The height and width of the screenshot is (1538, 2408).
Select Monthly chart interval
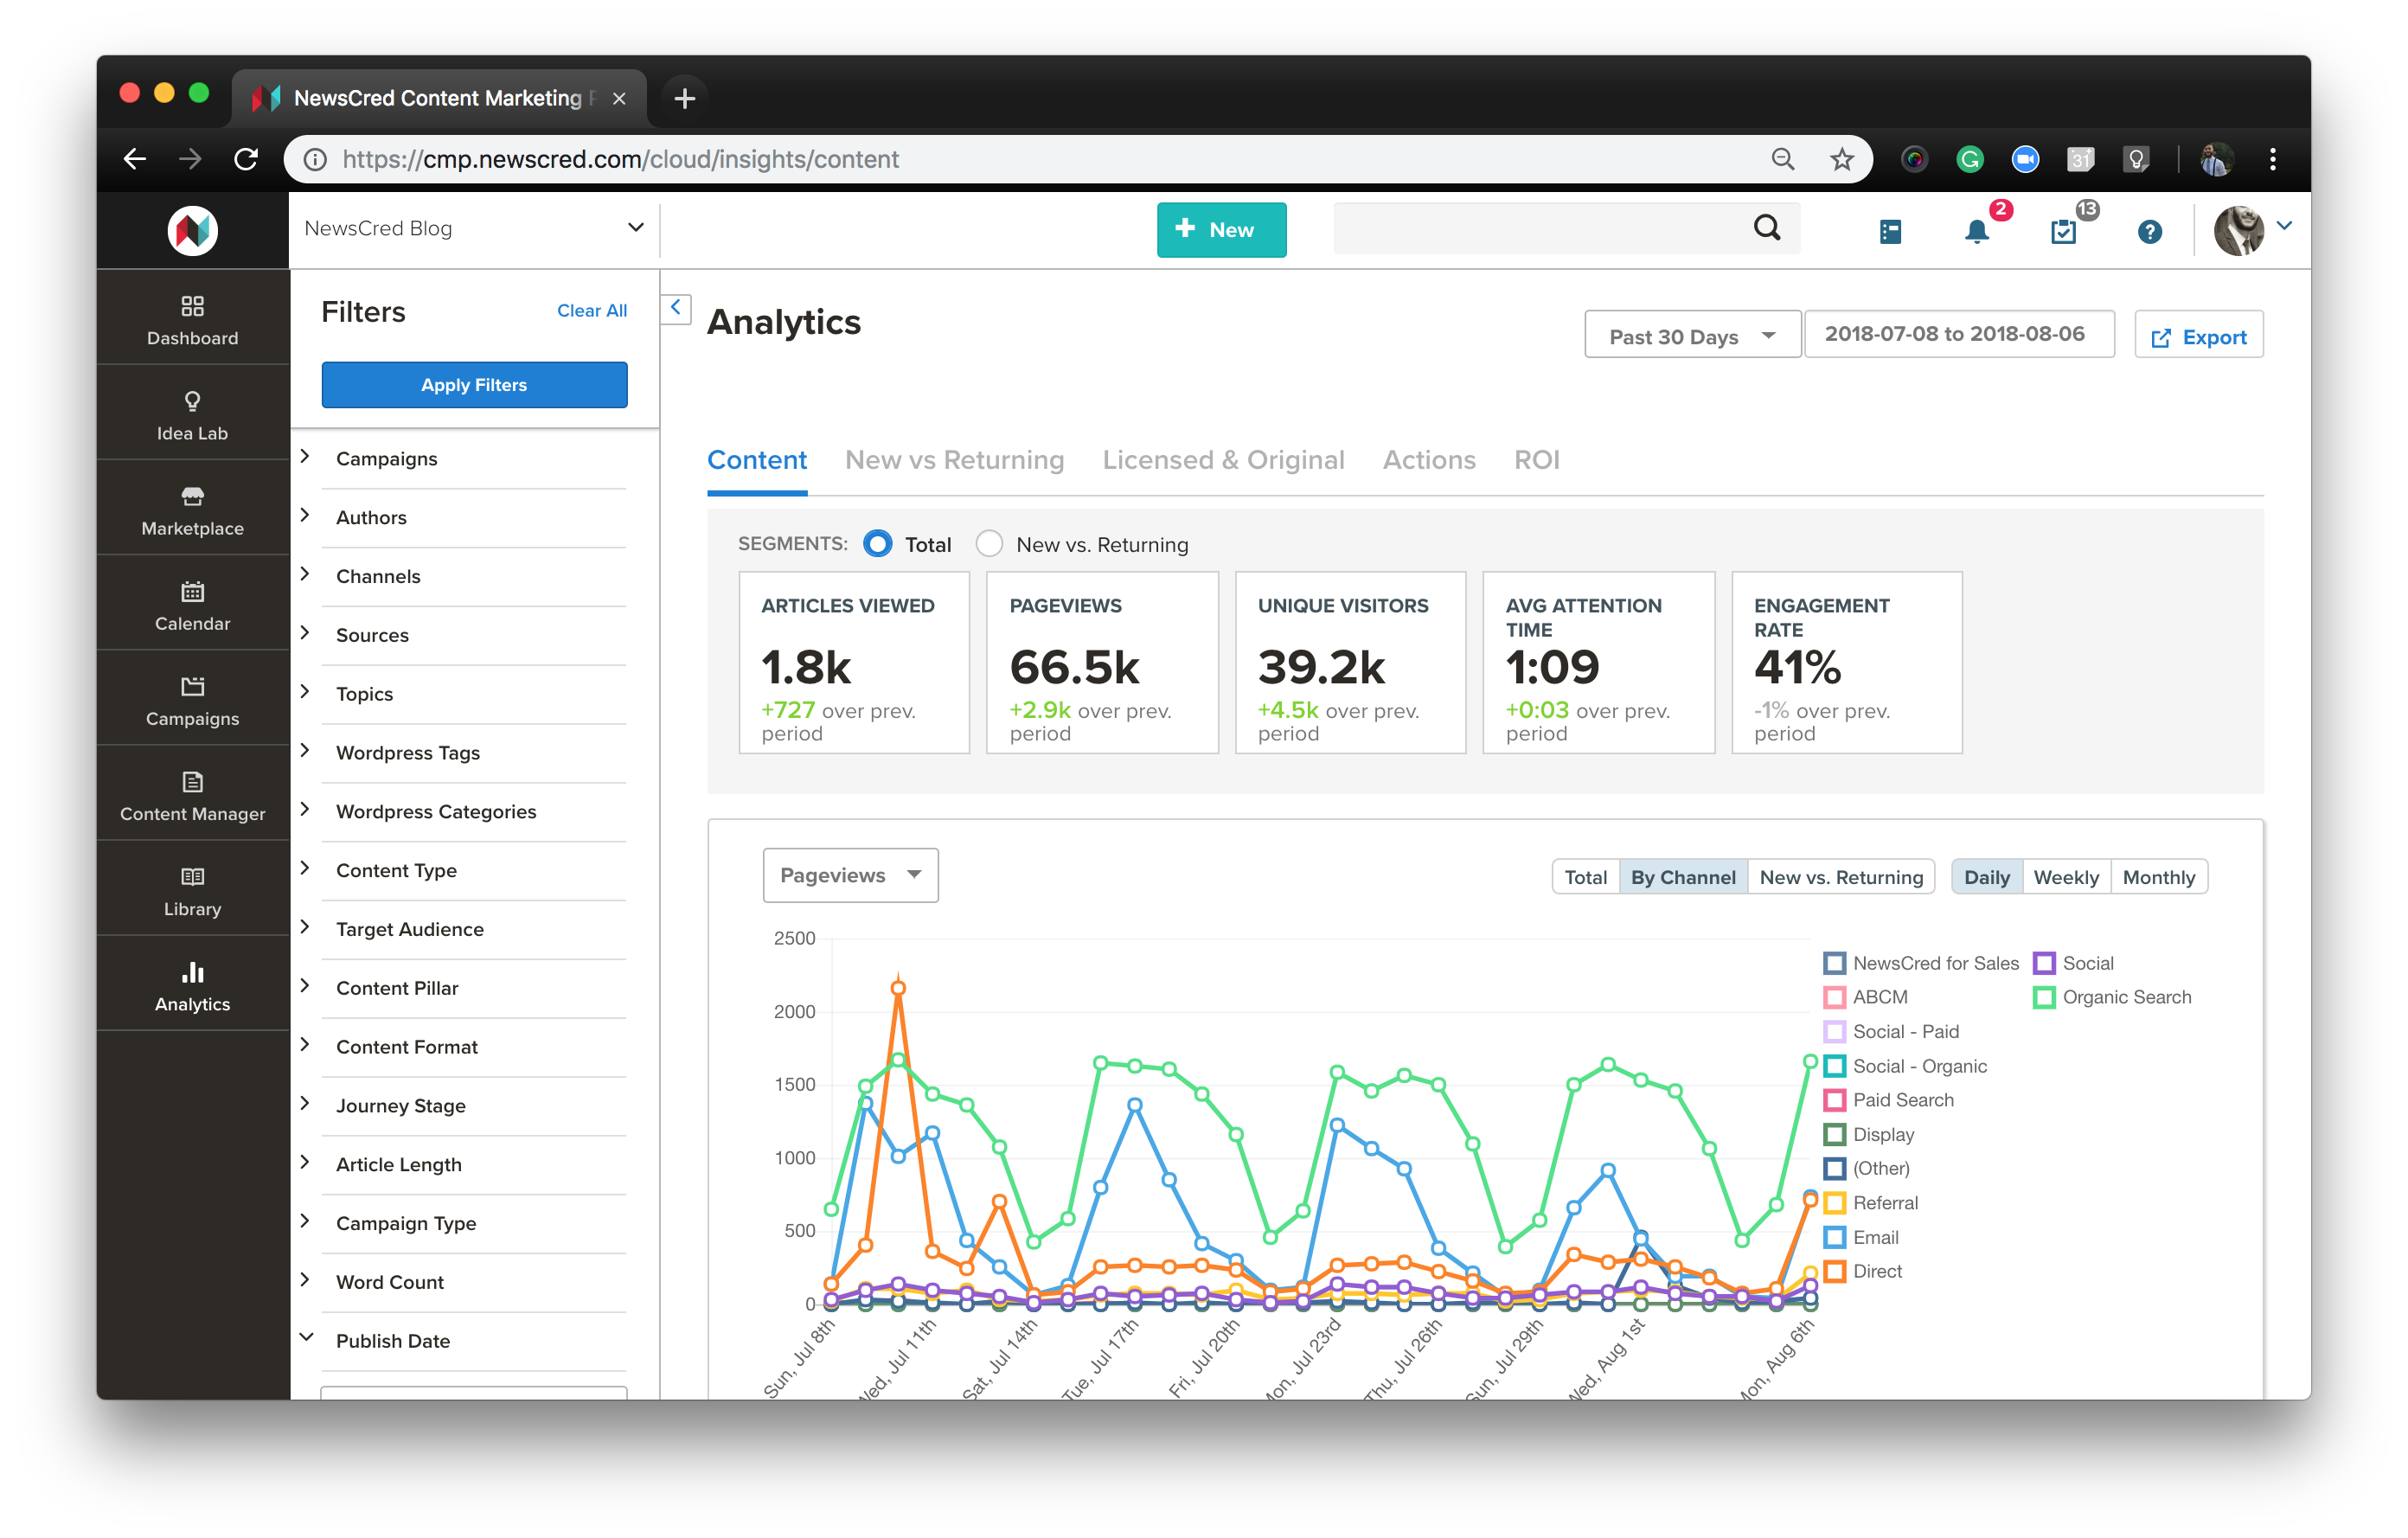(2158, 877)
